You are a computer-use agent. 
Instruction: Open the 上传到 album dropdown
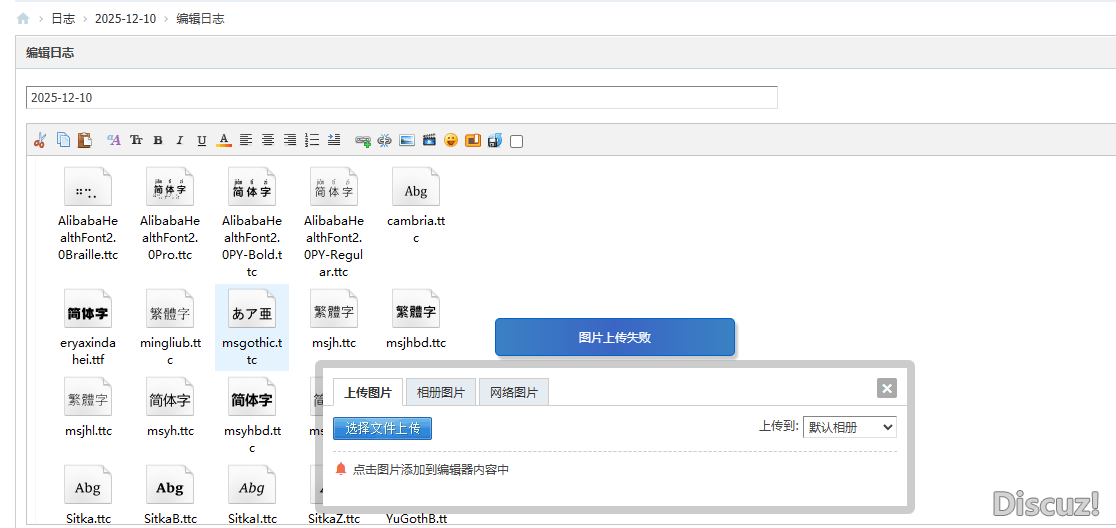point(849,427)
